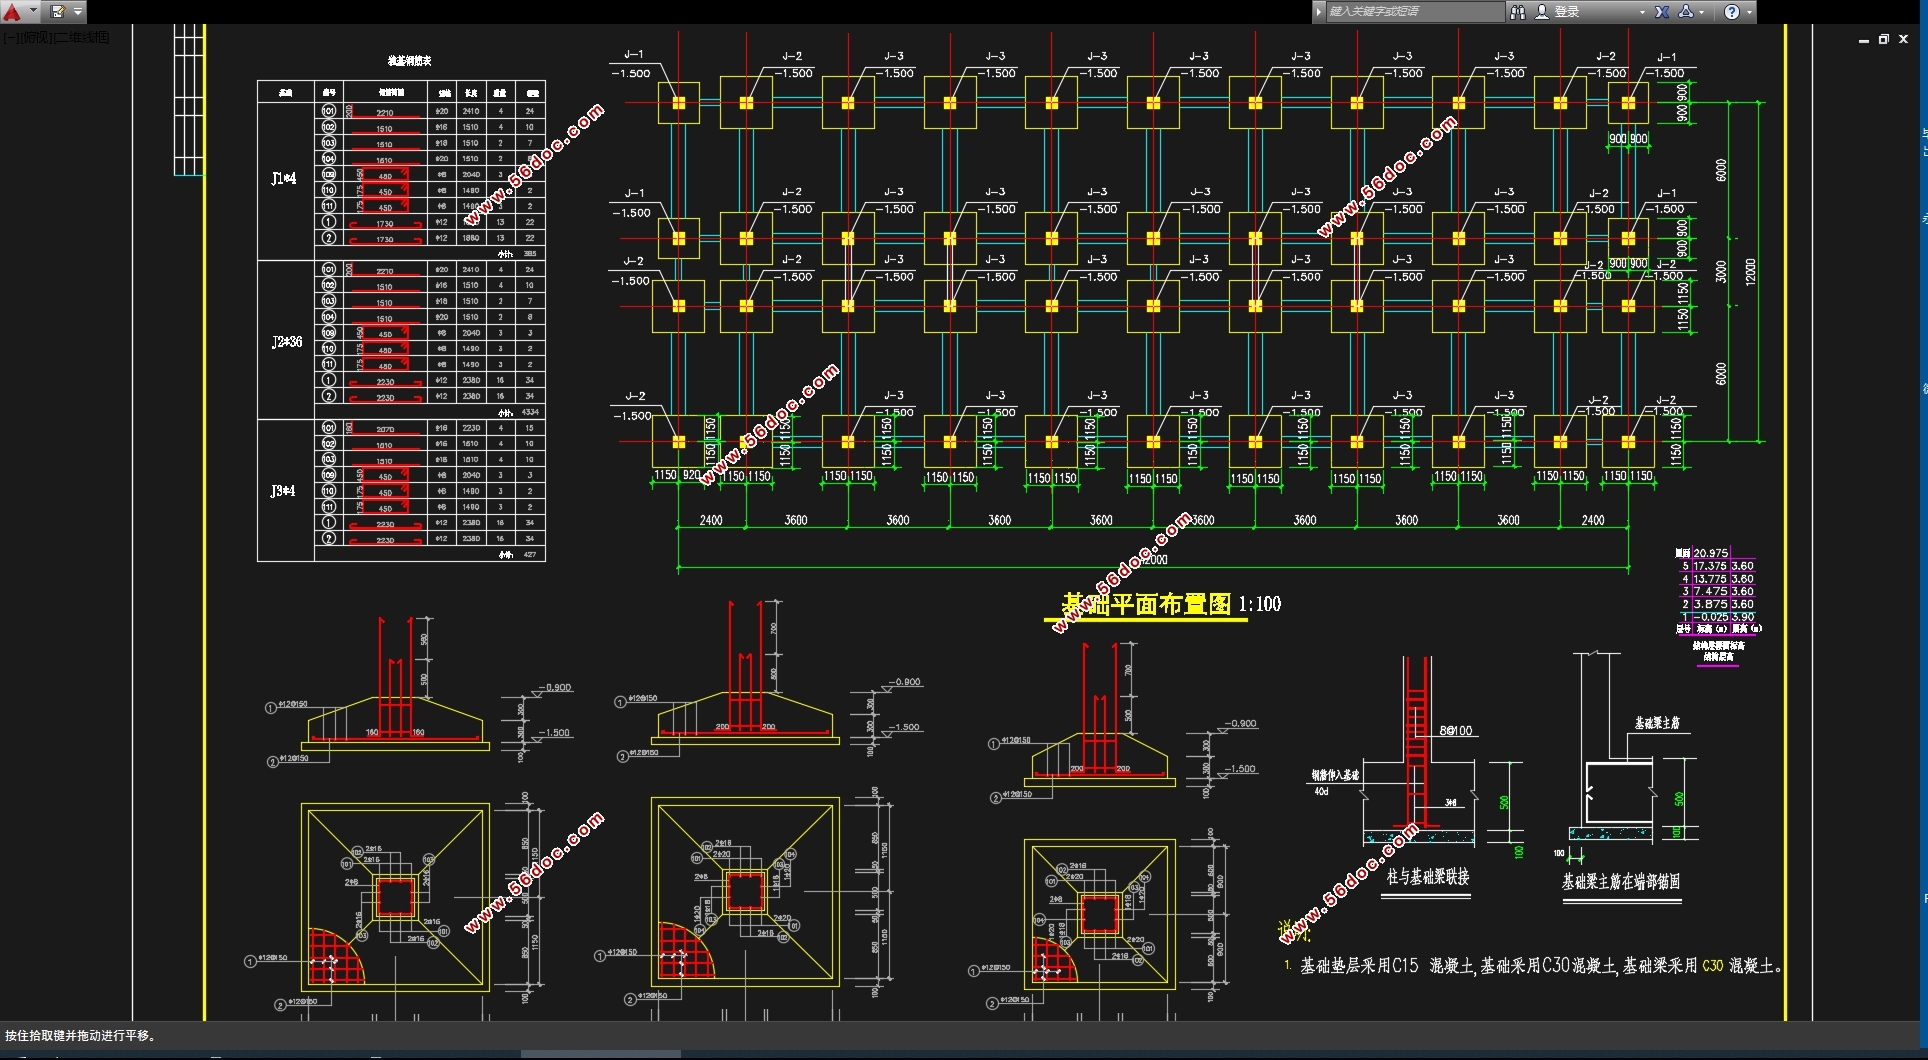Viewport: 1928px width, 1060px height.
Task: Select the J3*4 table row label
Action: pos(284,492)
